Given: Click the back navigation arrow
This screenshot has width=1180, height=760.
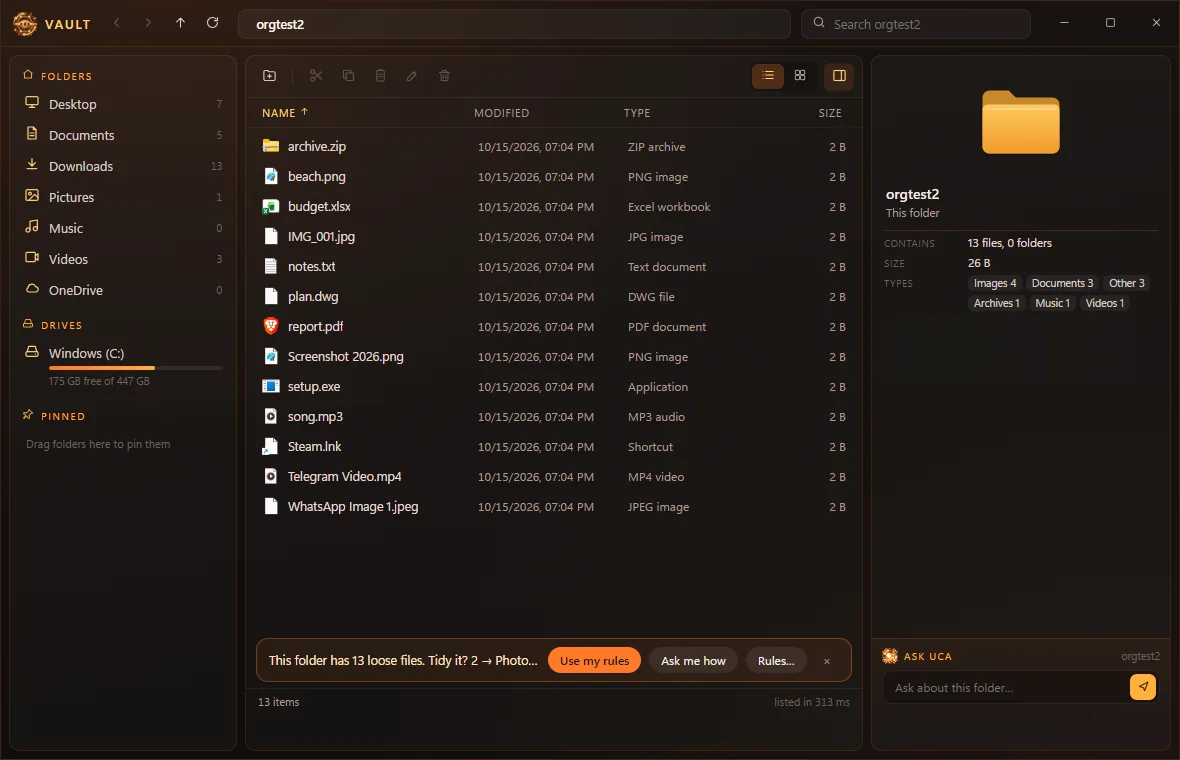Looking at the screenshot, I should tap(117, 23).
